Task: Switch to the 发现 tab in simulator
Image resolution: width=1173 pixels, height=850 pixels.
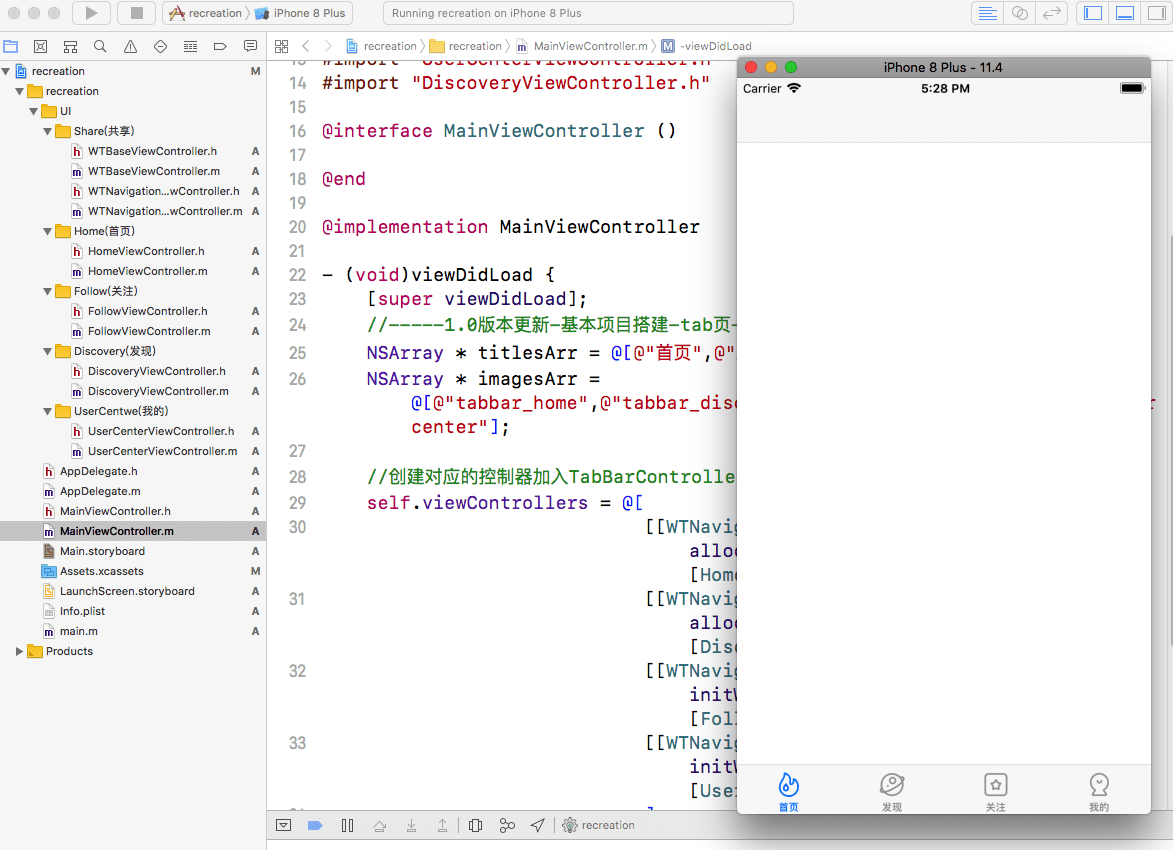Action: pos(892,790)
